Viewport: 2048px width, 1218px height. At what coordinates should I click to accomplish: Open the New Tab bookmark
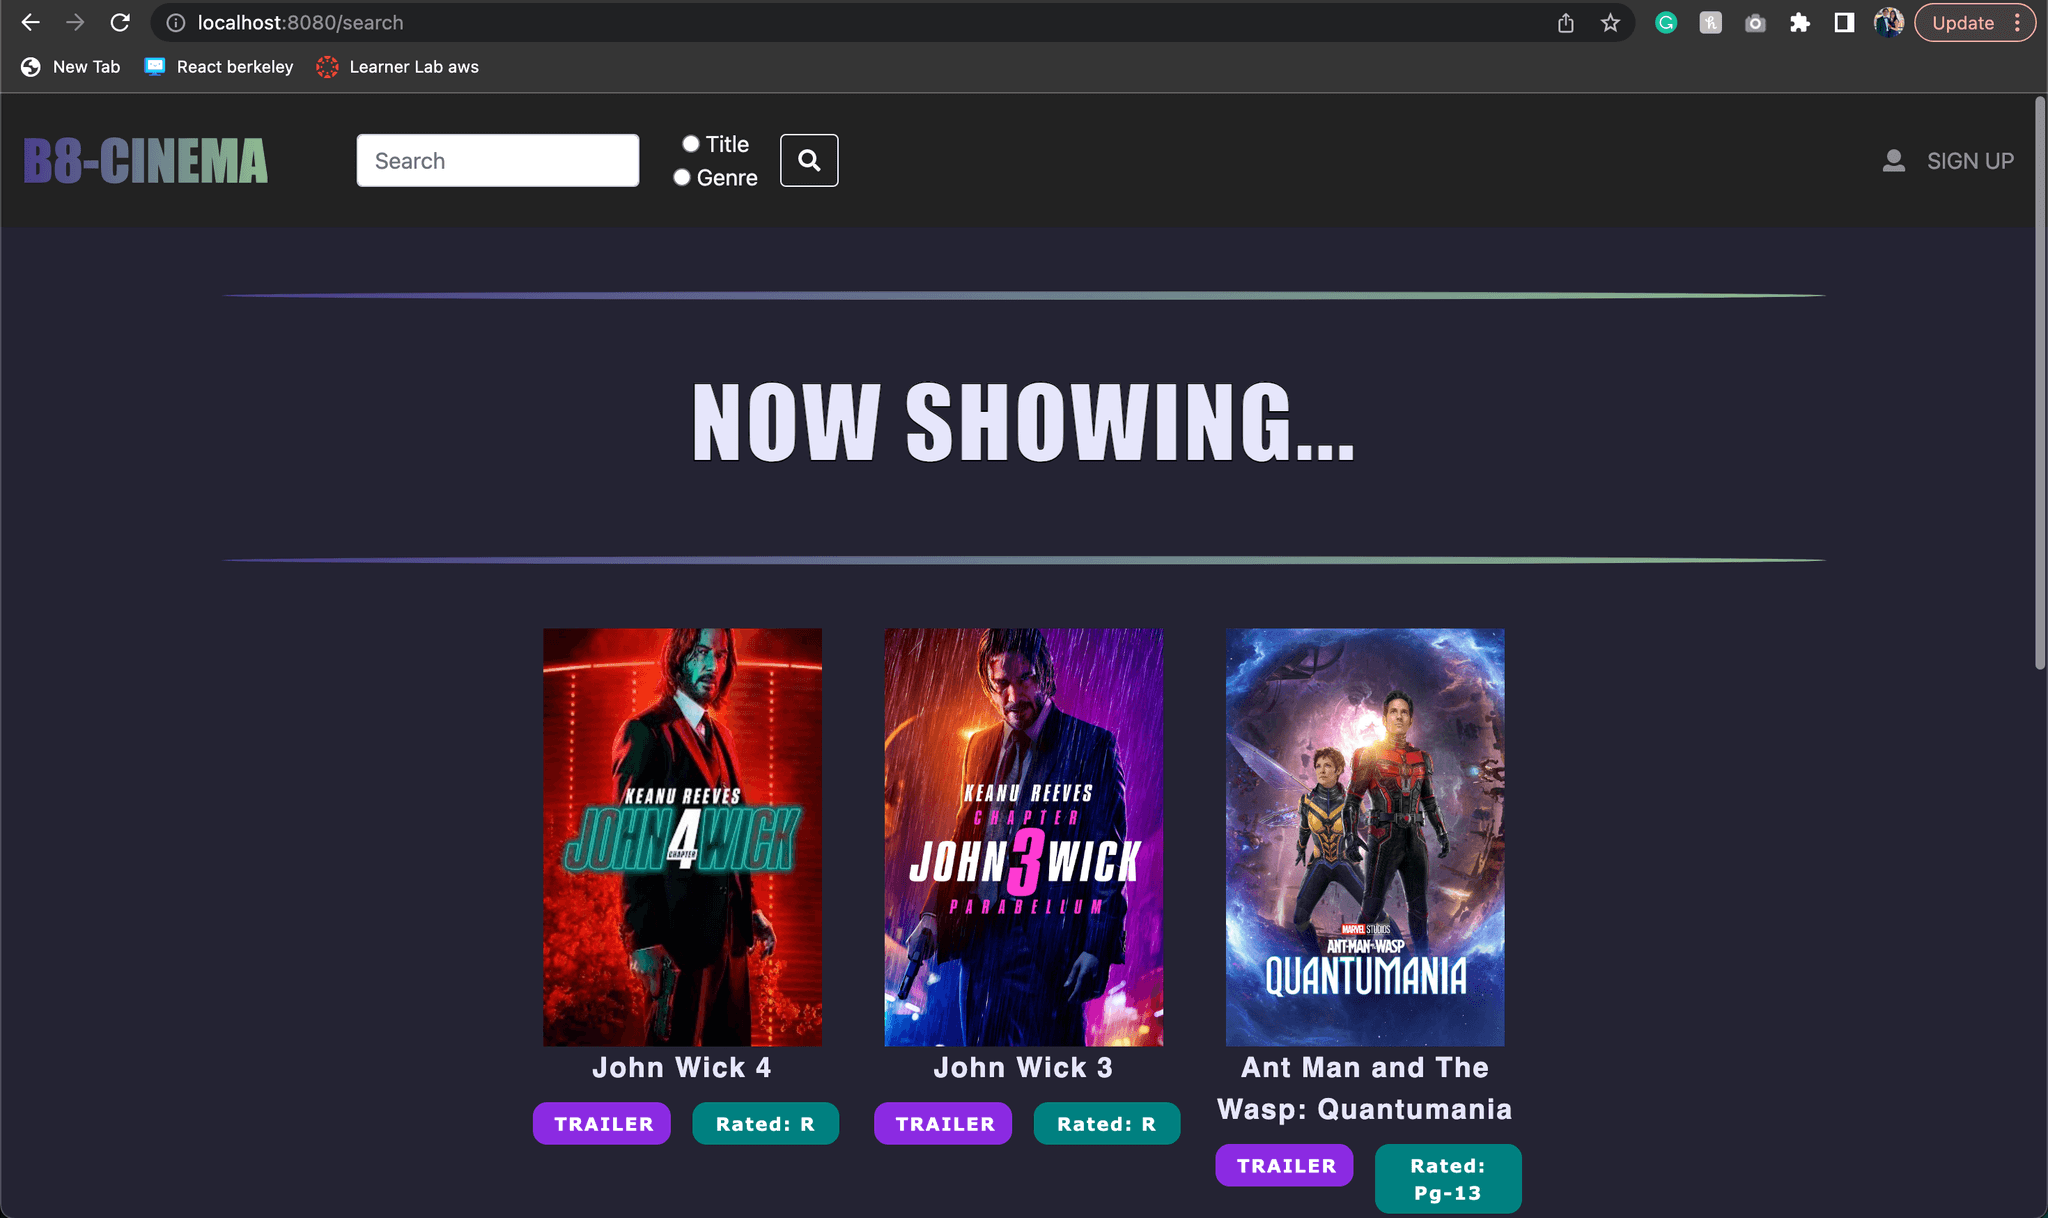tap(71, 67)
